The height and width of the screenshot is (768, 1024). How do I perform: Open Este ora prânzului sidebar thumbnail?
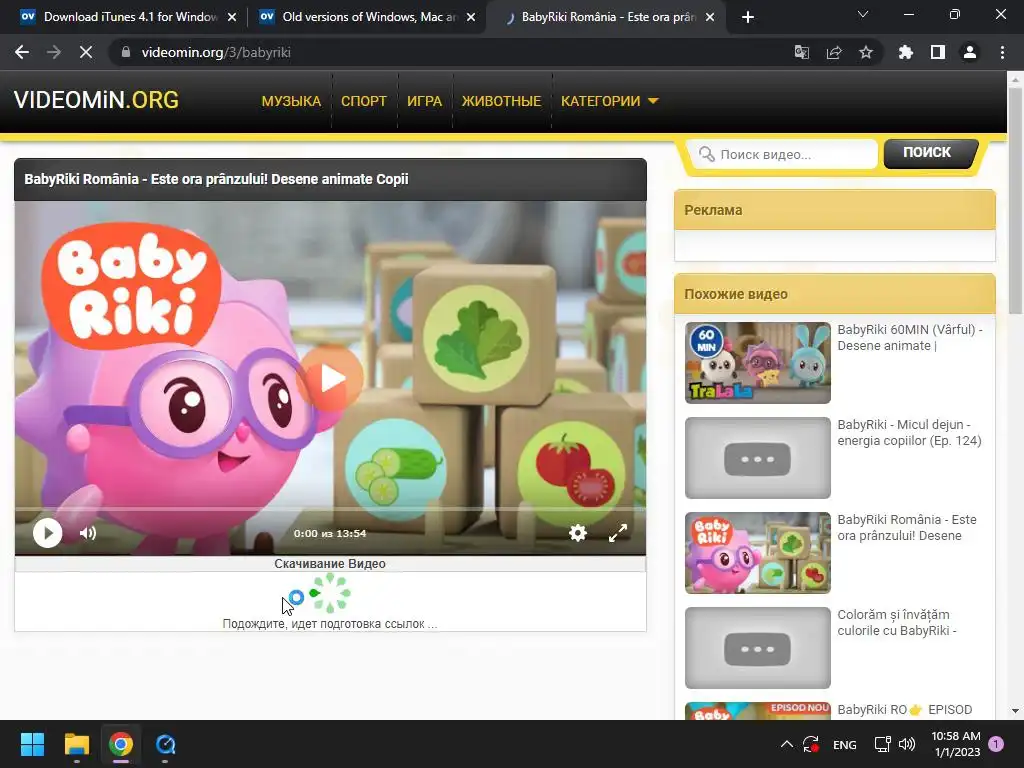758,552
